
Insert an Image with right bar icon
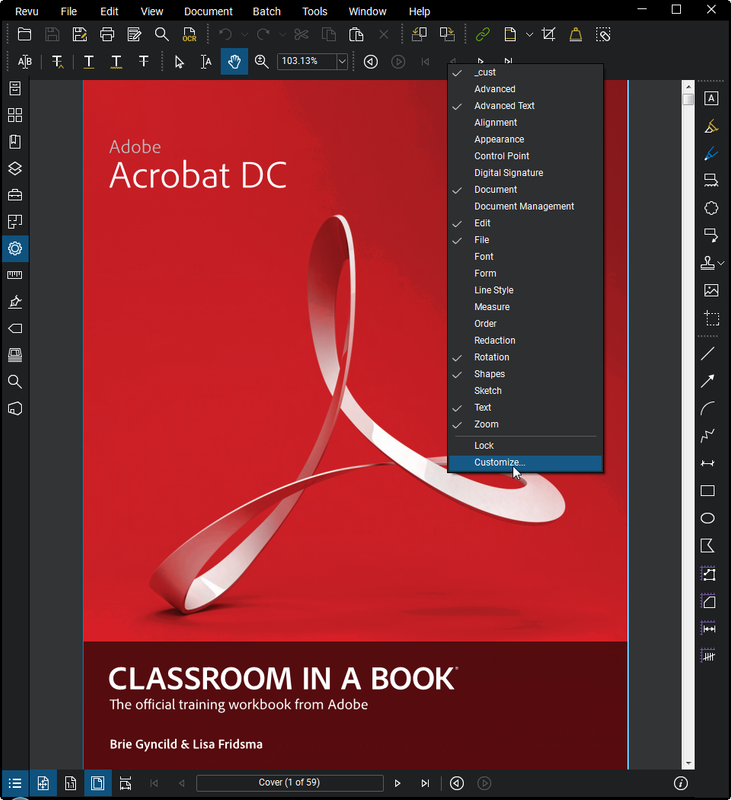[x=711, y=290]
